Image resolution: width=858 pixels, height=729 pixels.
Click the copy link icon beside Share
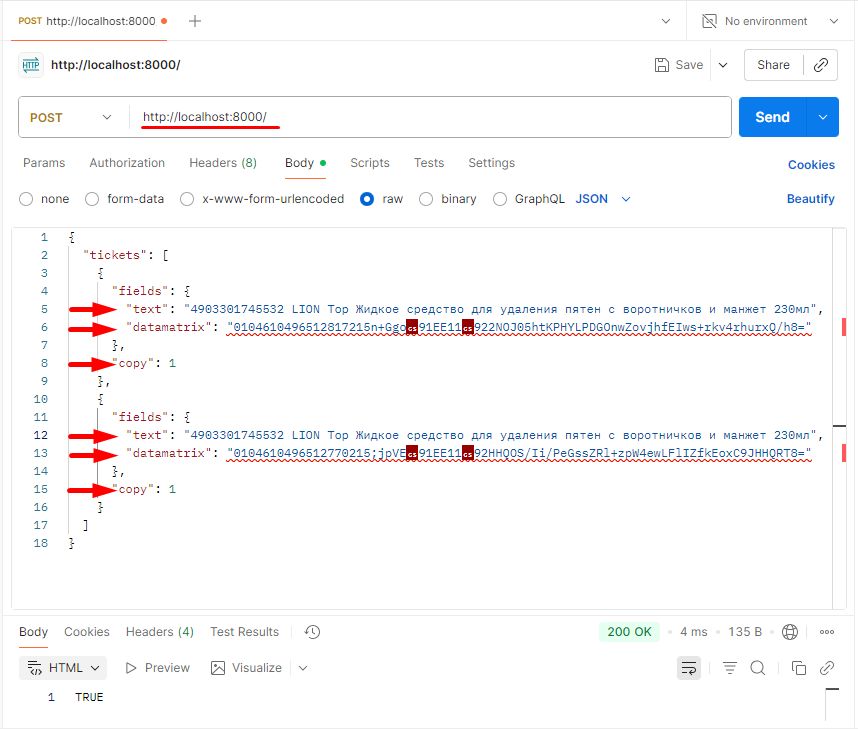(x=820, y=64)
